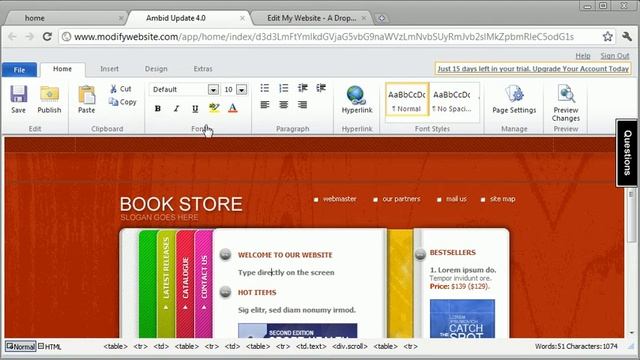Expand the font size dropdown arrow
640x360 pixels.
point(242,89)
